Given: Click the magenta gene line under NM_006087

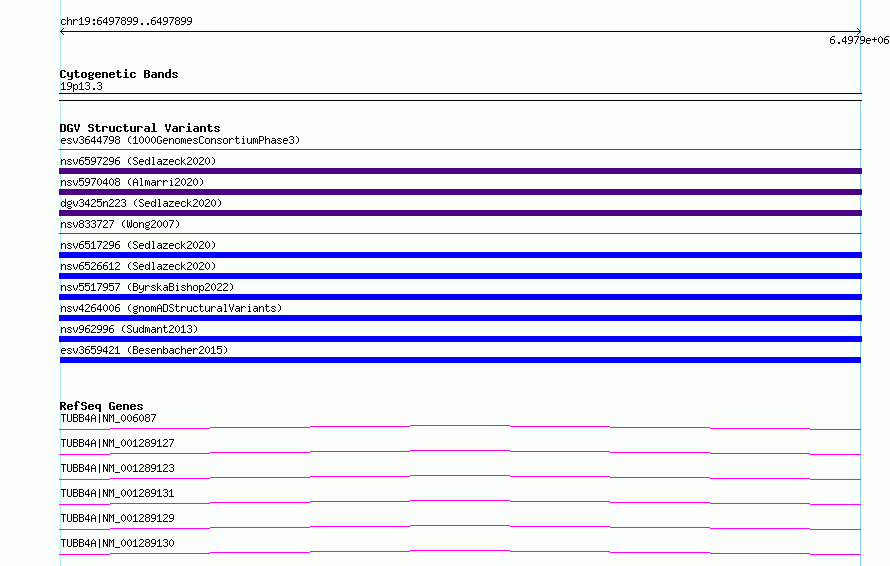Looking at the screenshot, I should [x=460, y=427].
